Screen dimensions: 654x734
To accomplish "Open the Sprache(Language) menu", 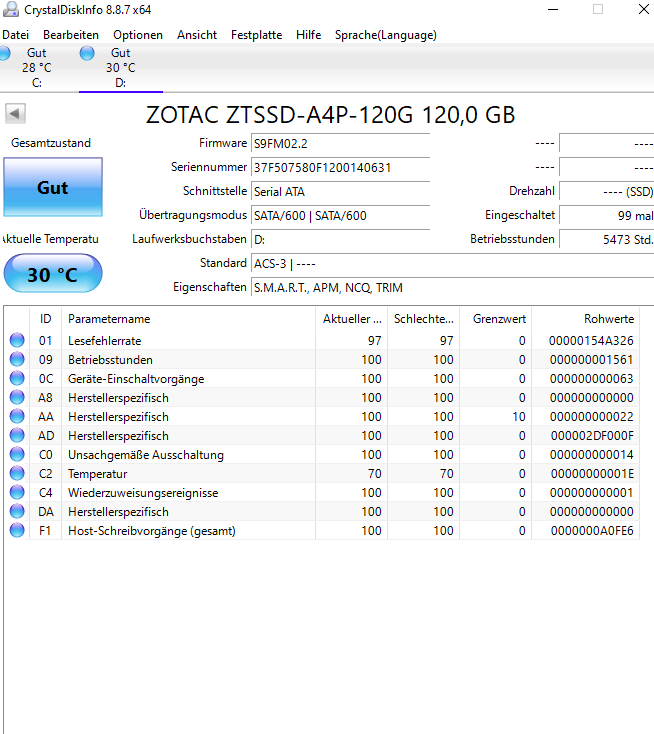I will (385, 35).
